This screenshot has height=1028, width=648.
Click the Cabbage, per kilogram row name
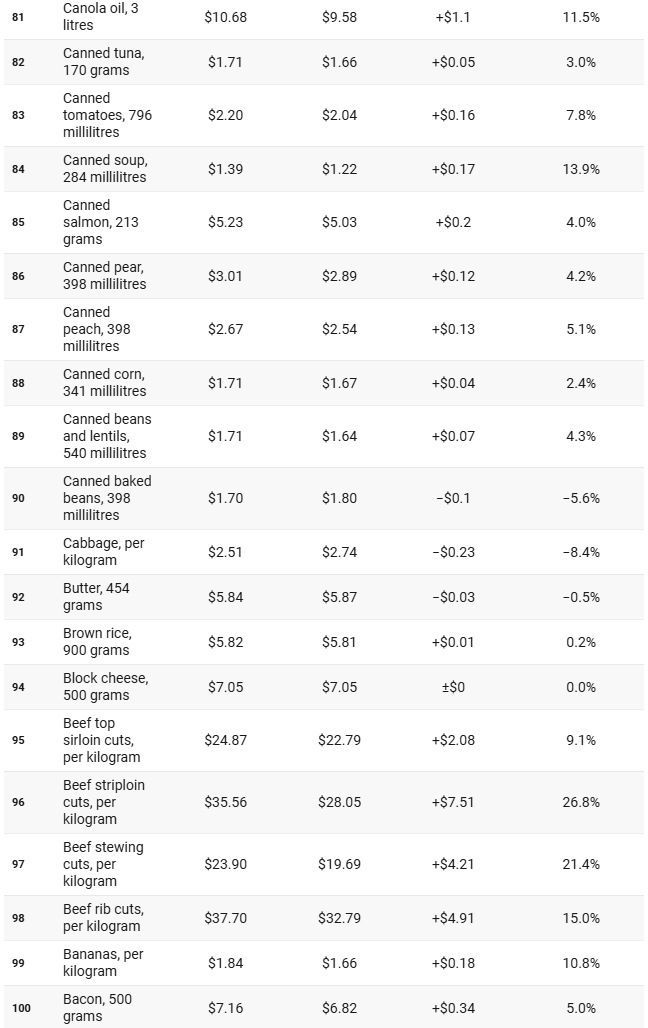point(104,552)
